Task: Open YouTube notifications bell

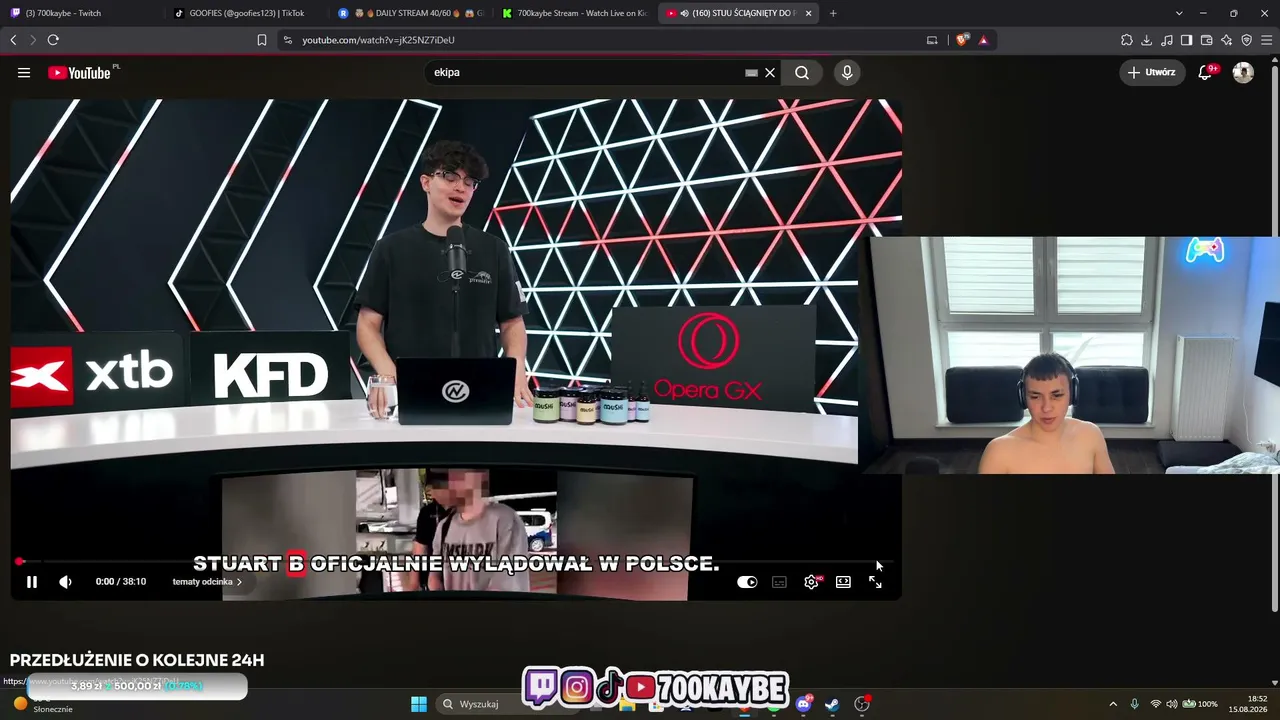Action: coord(1206,72)
